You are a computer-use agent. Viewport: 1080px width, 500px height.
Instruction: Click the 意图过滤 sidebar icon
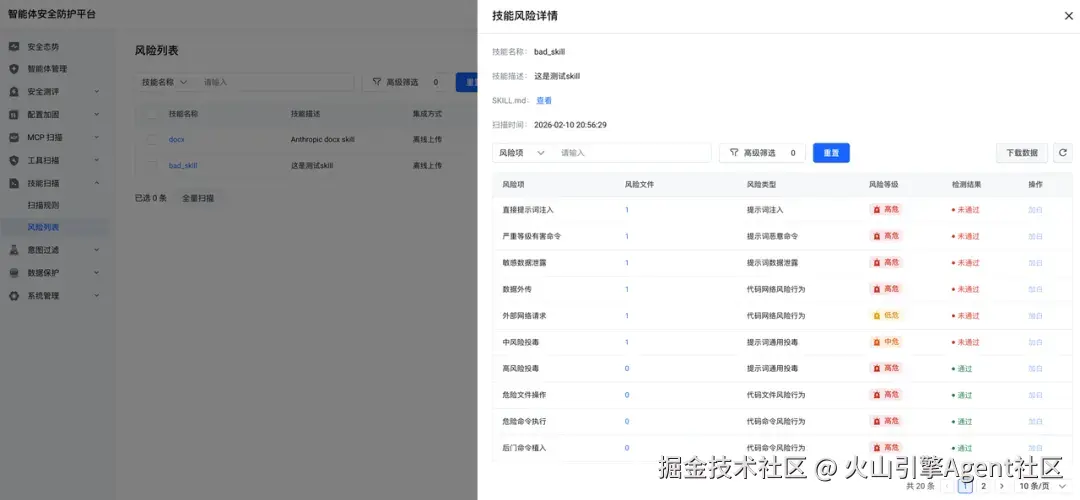click(14, 250)
